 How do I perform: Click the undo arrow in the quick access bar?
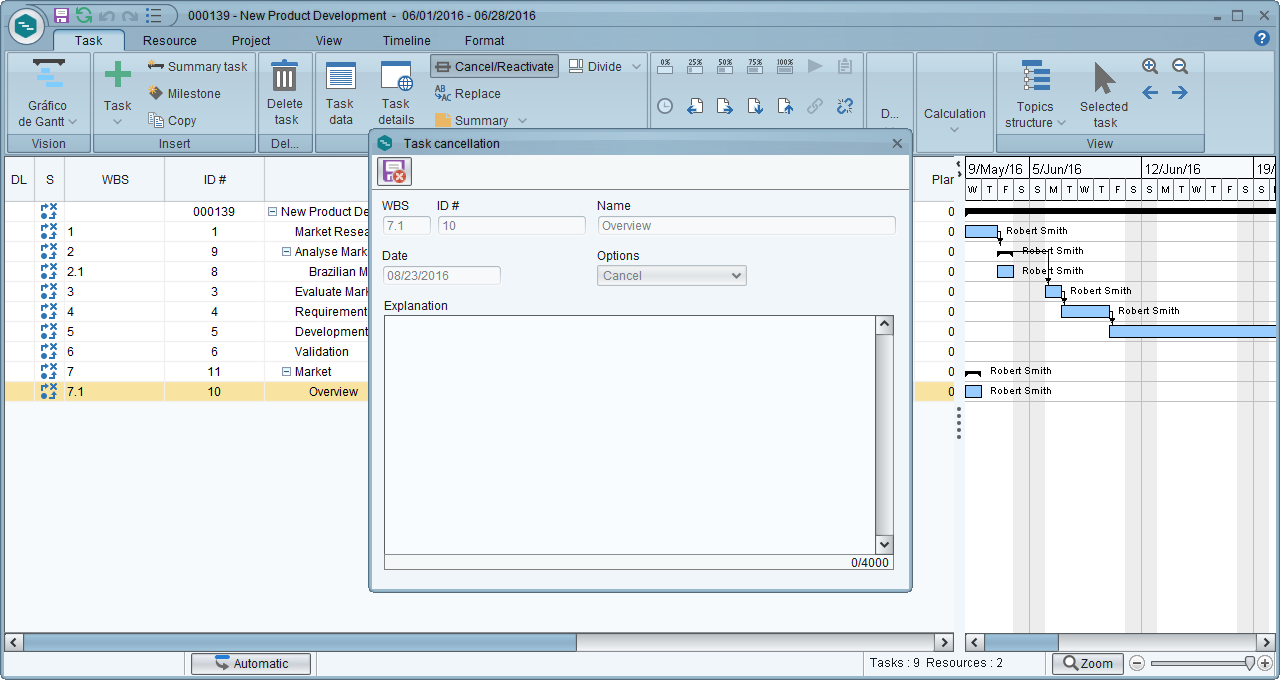[x=107, y=15]
